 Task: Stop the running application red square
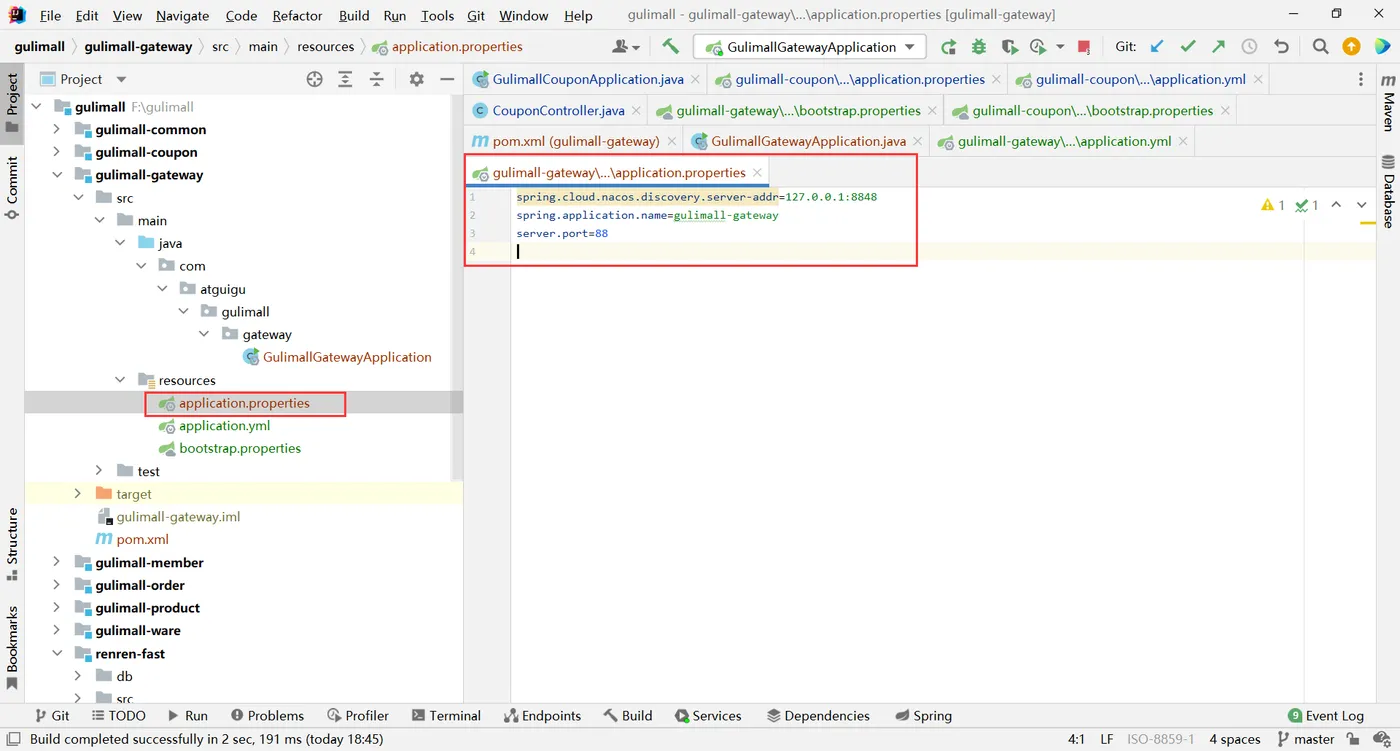pyautogui.click(x=1084, y=46)
